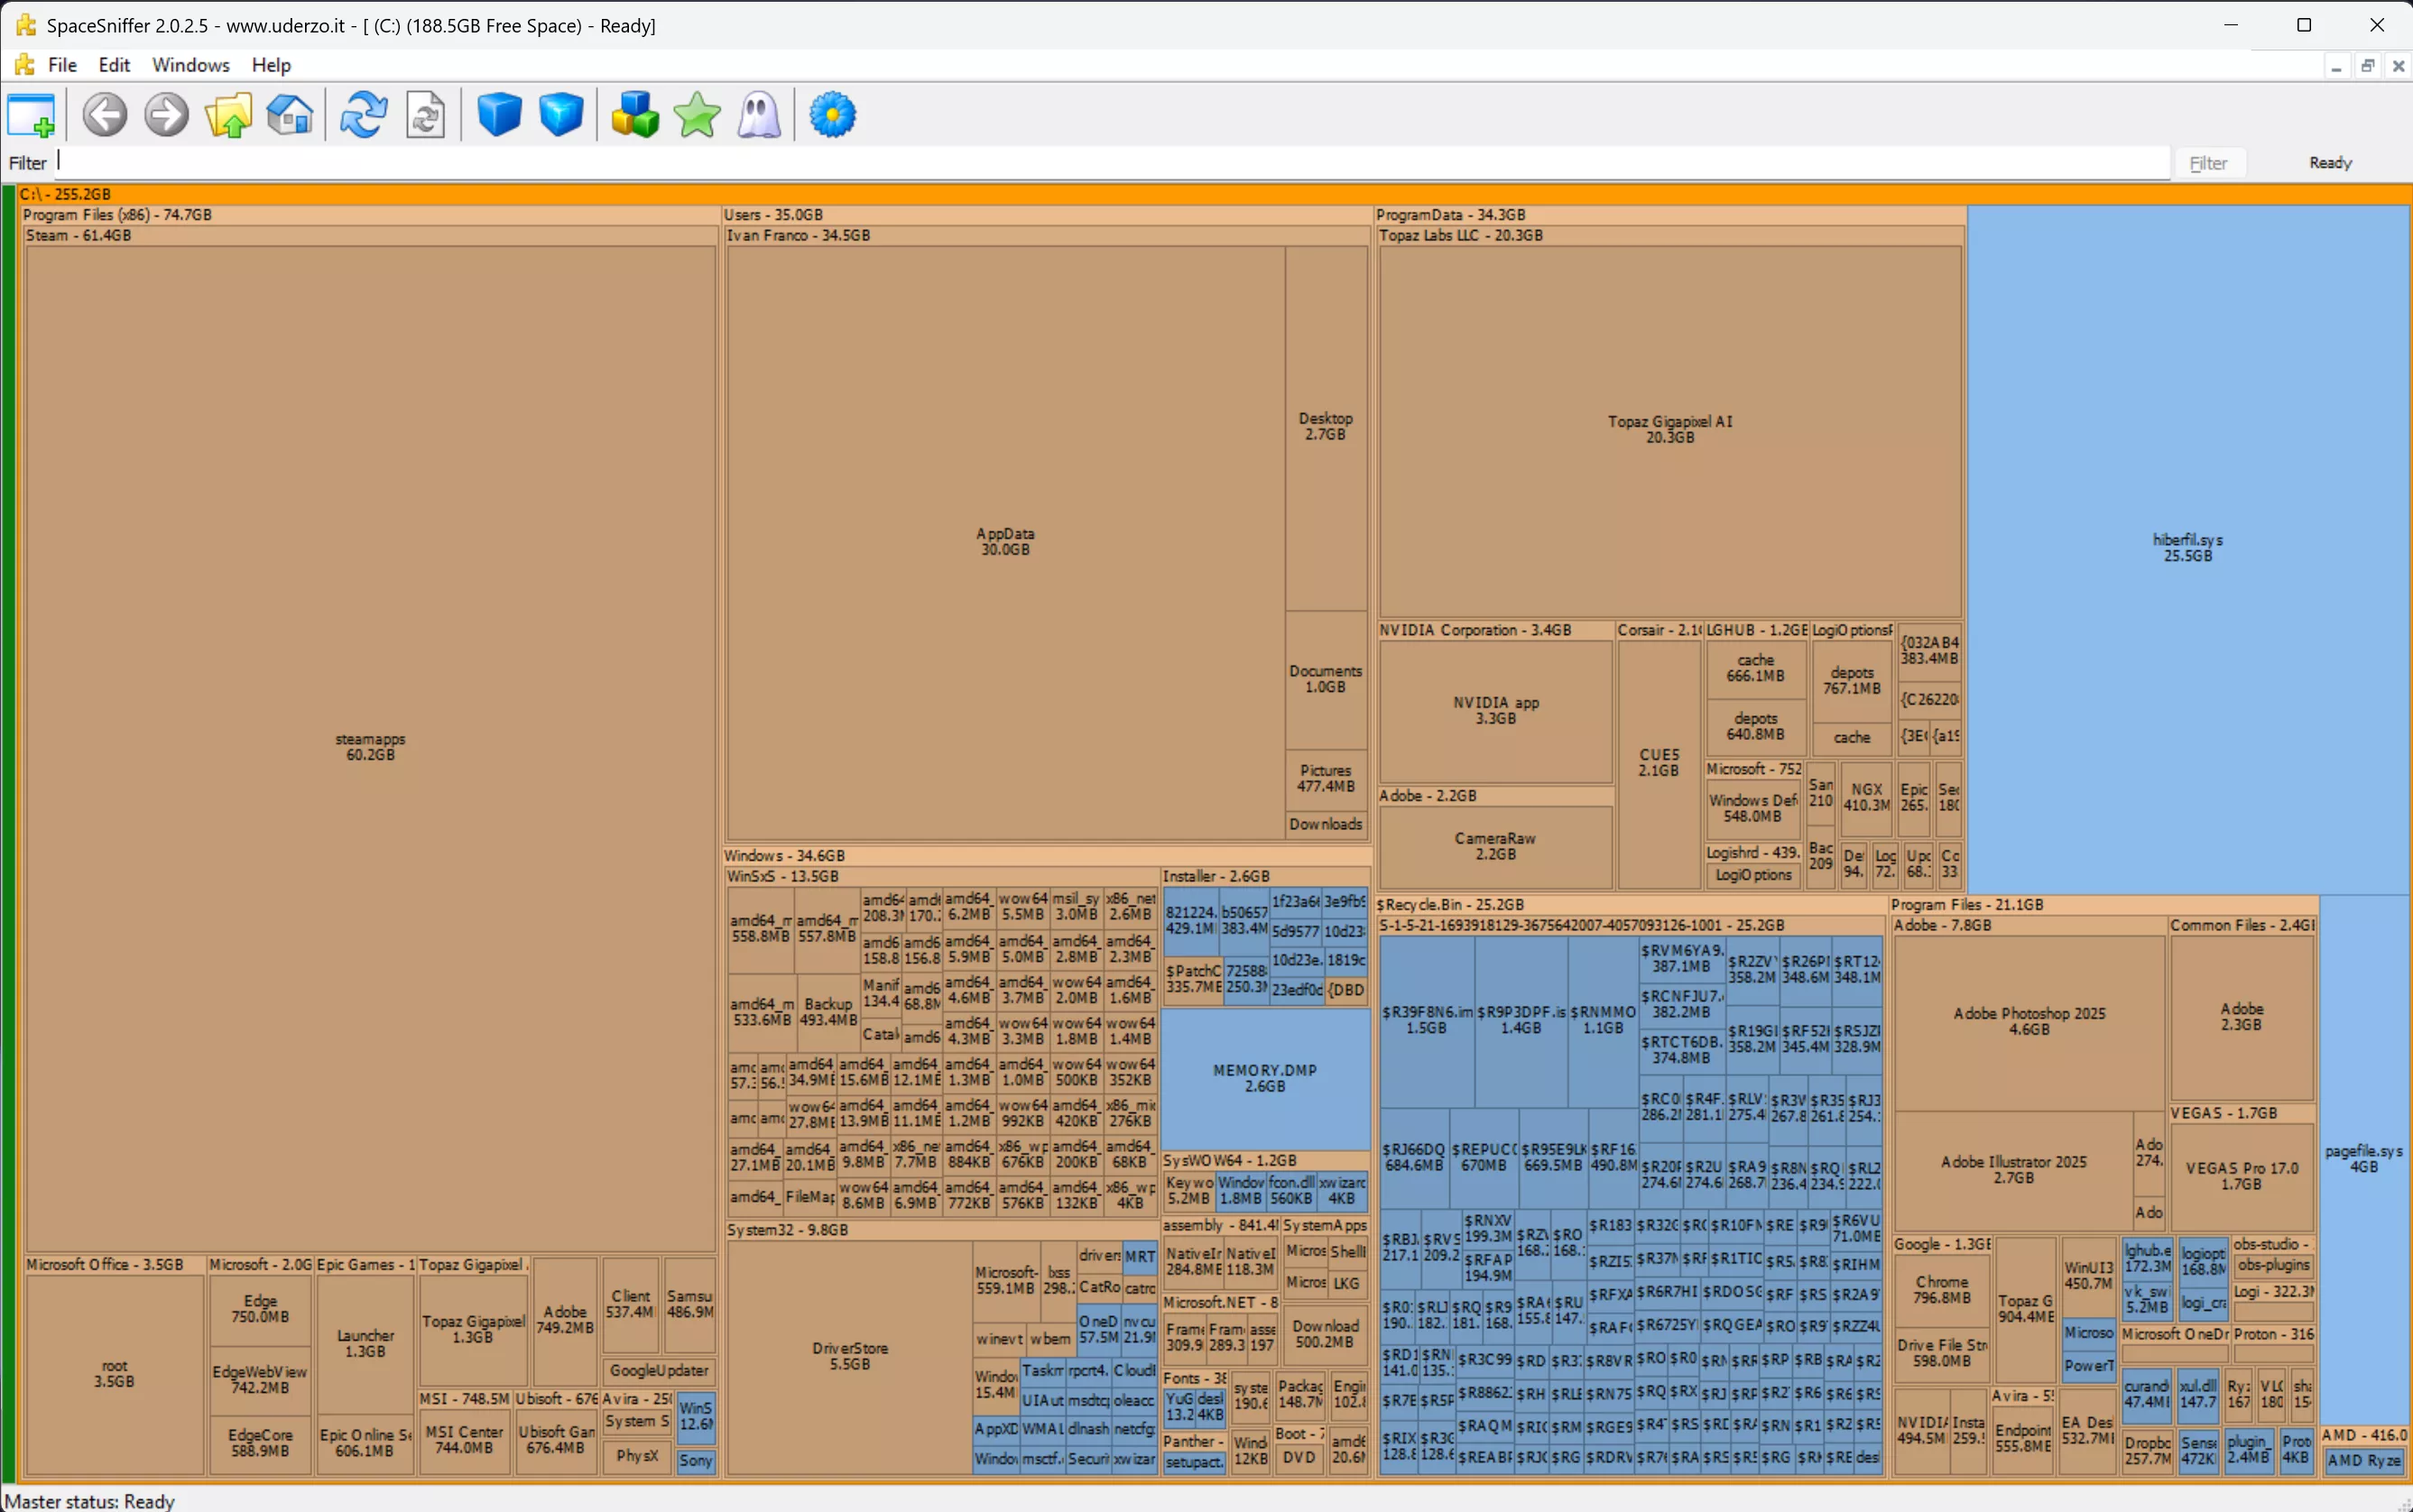Click the Go back arrow
2413x1512 pixels.
coord(104,115)
